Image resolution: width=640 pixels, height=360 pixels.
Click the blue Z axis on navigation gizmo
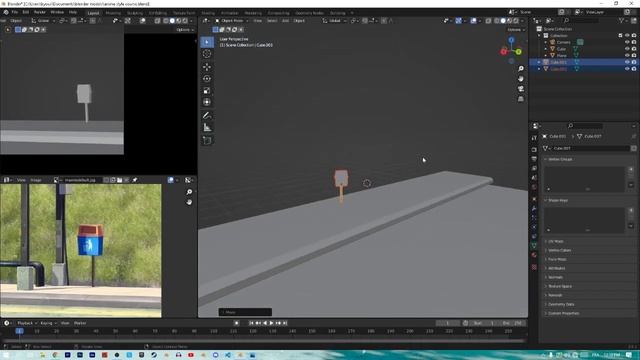511,40
